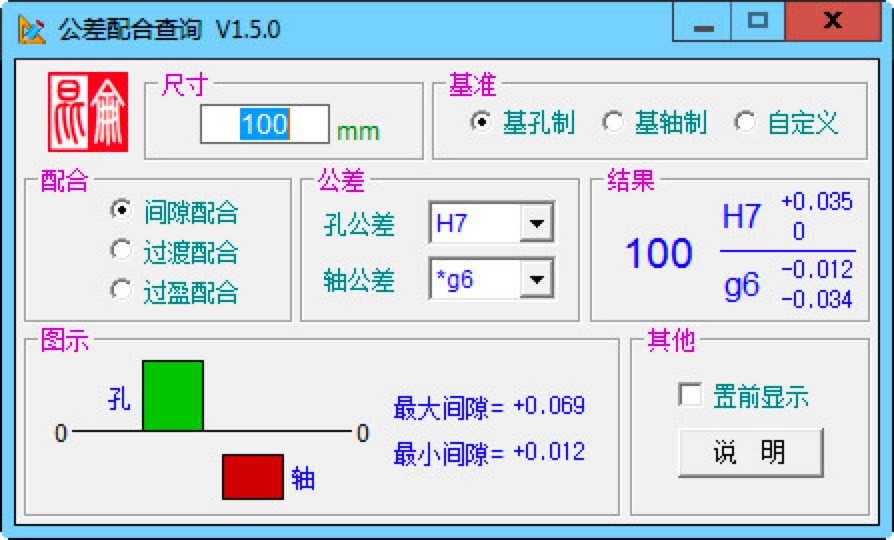Click the green hole tolerance bar

(173, 396)
